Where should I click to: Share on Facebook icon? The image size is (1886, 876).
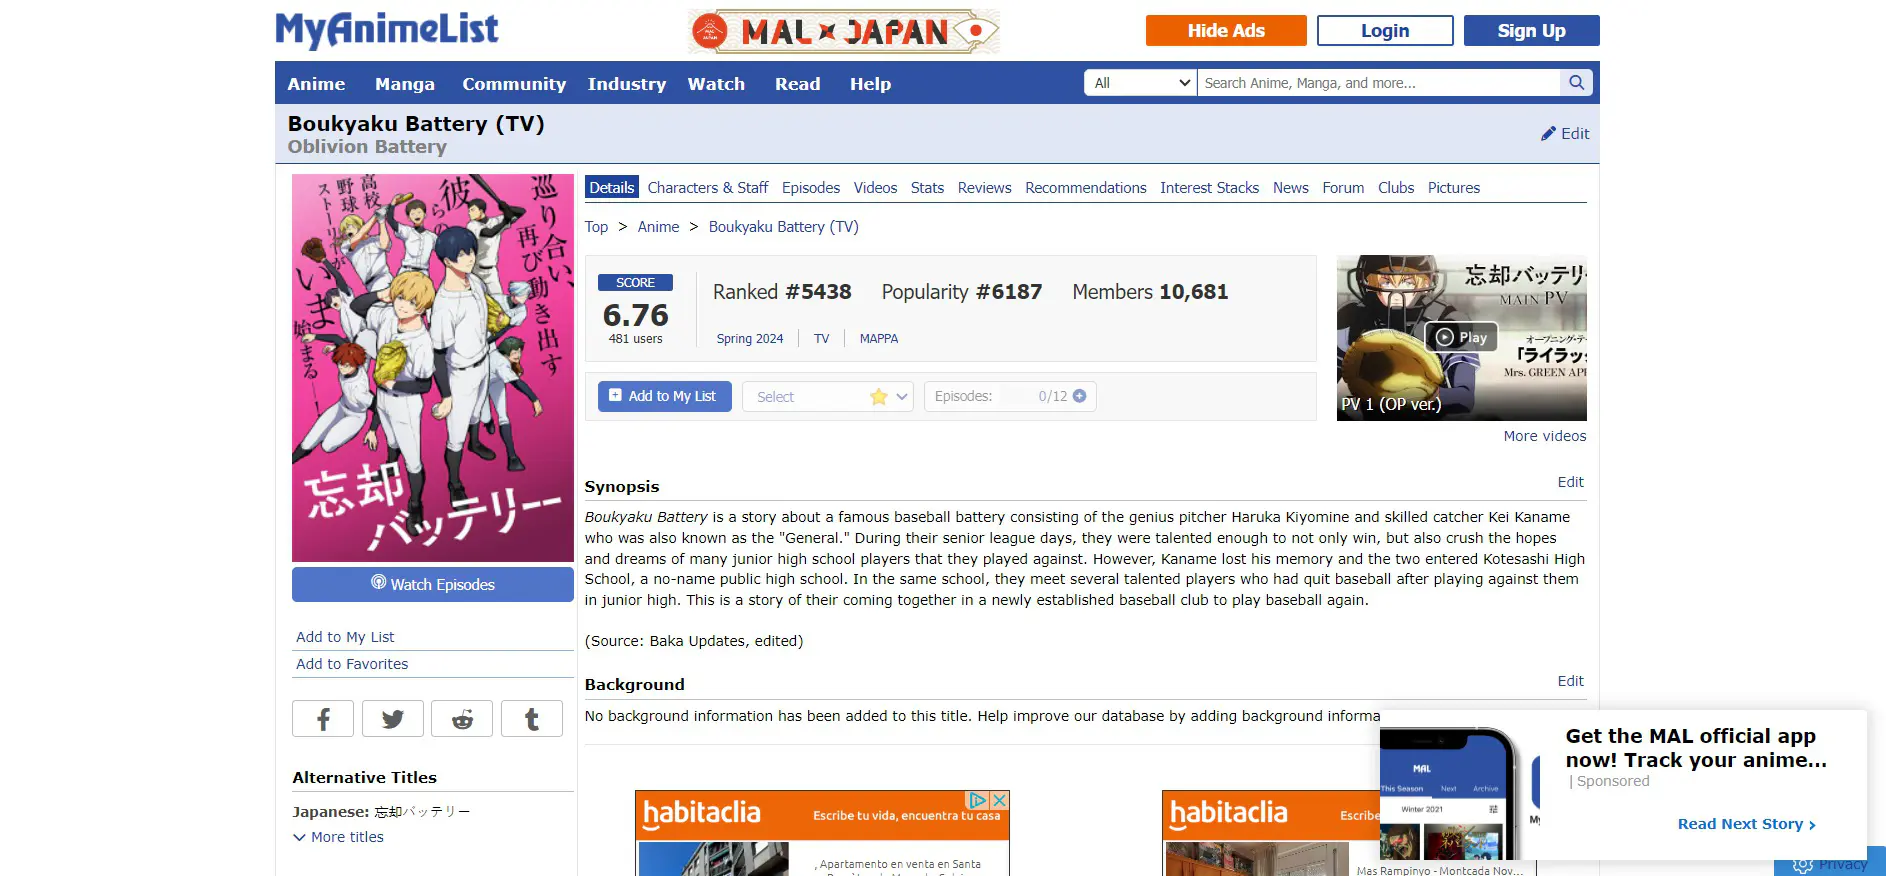pos(323,719)
